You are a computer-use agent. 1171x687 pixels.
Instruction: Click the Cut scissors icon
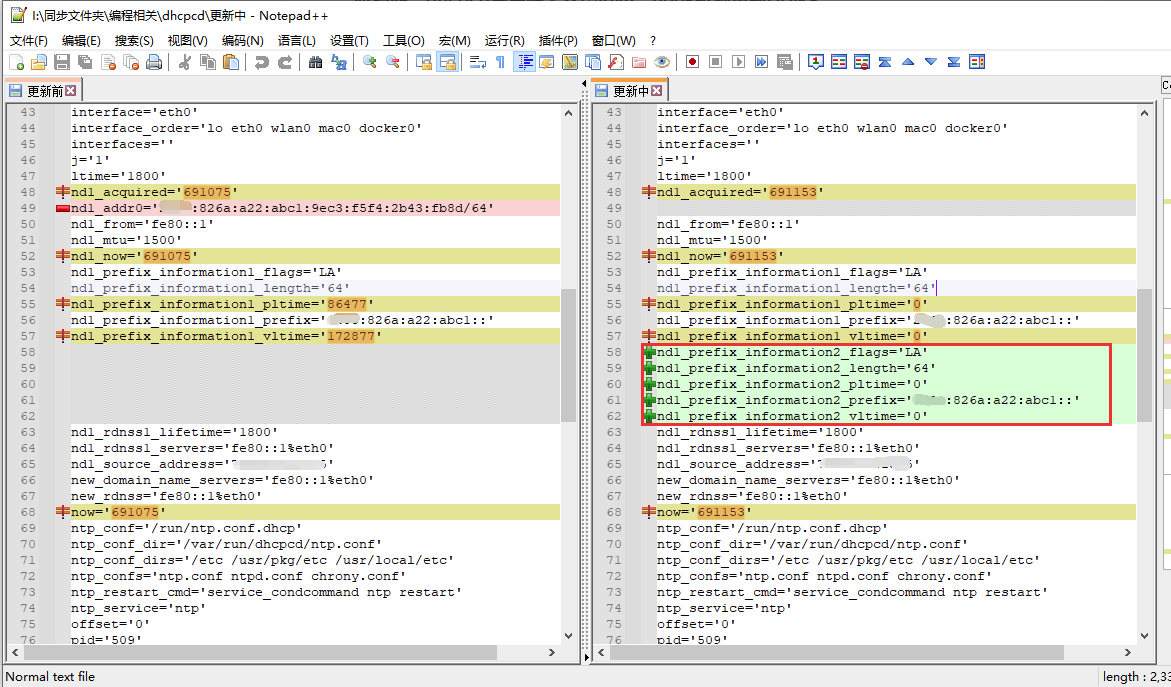point(184,62)
